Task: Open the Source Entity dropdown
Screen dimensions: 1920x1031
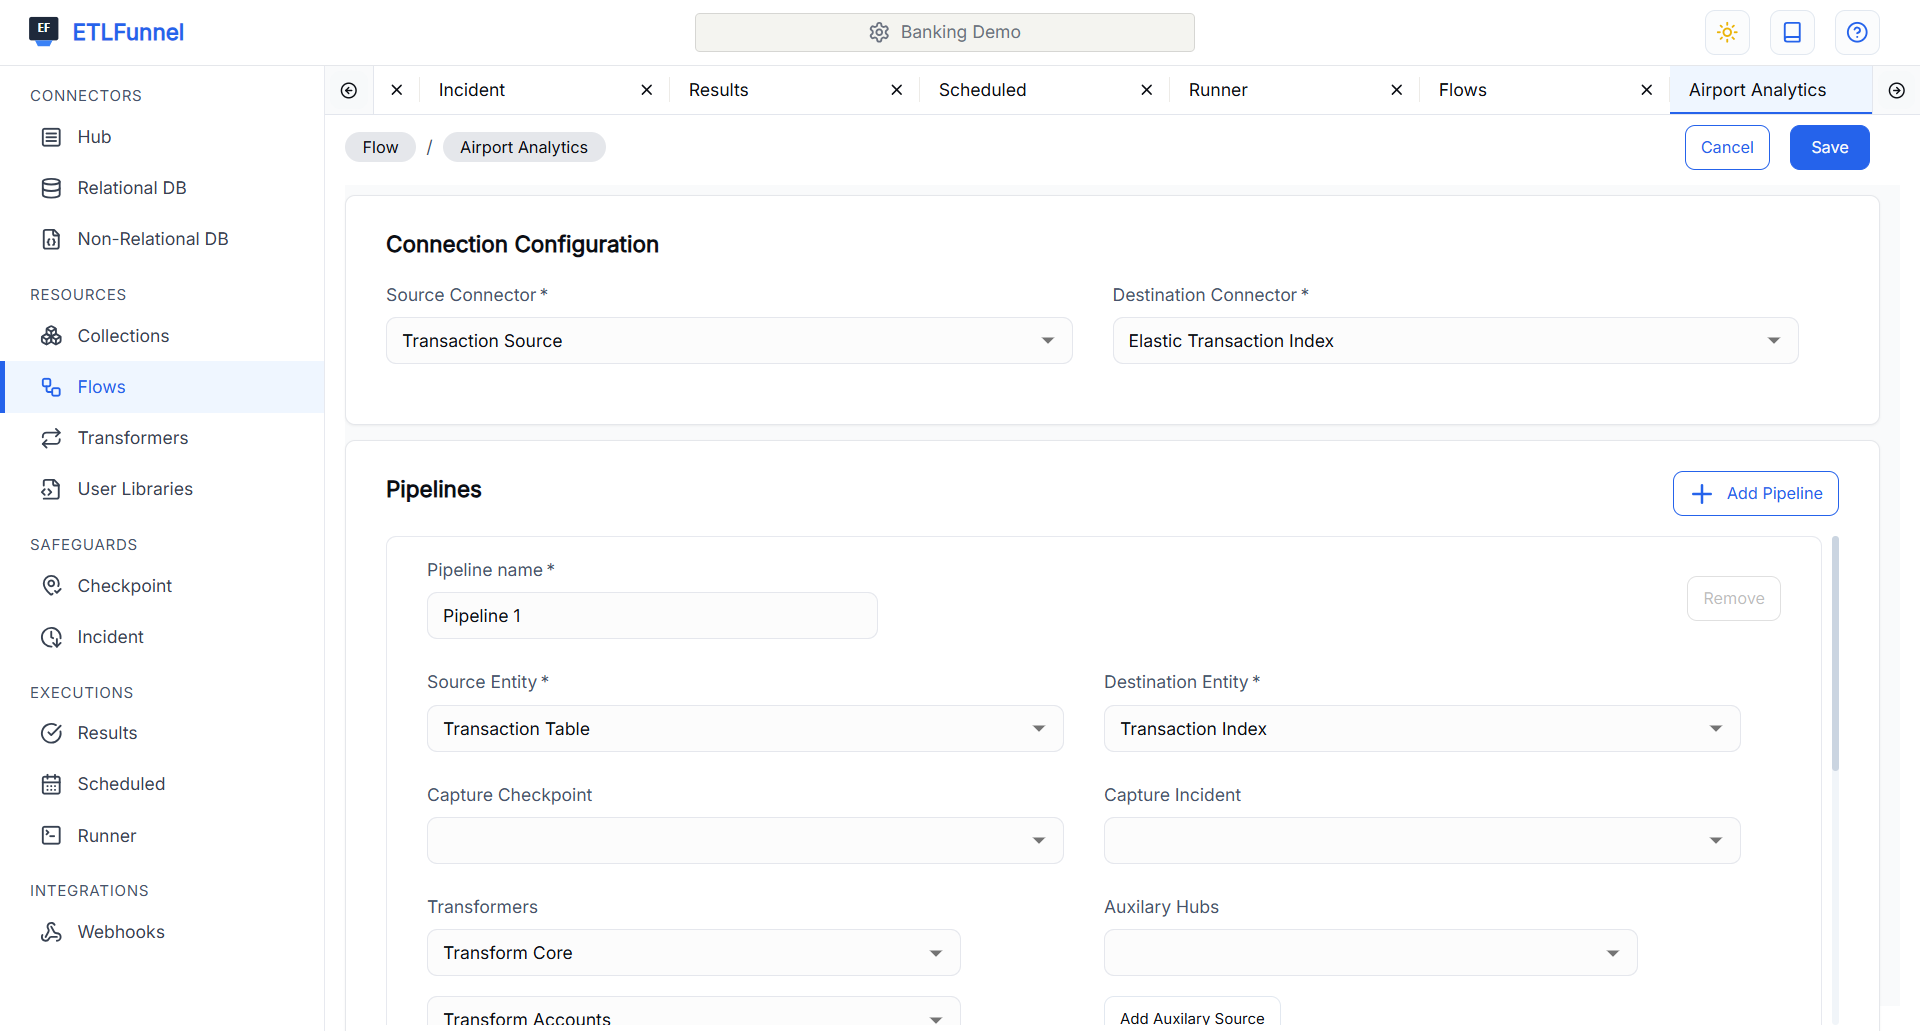Action: [x=744, y=729]
